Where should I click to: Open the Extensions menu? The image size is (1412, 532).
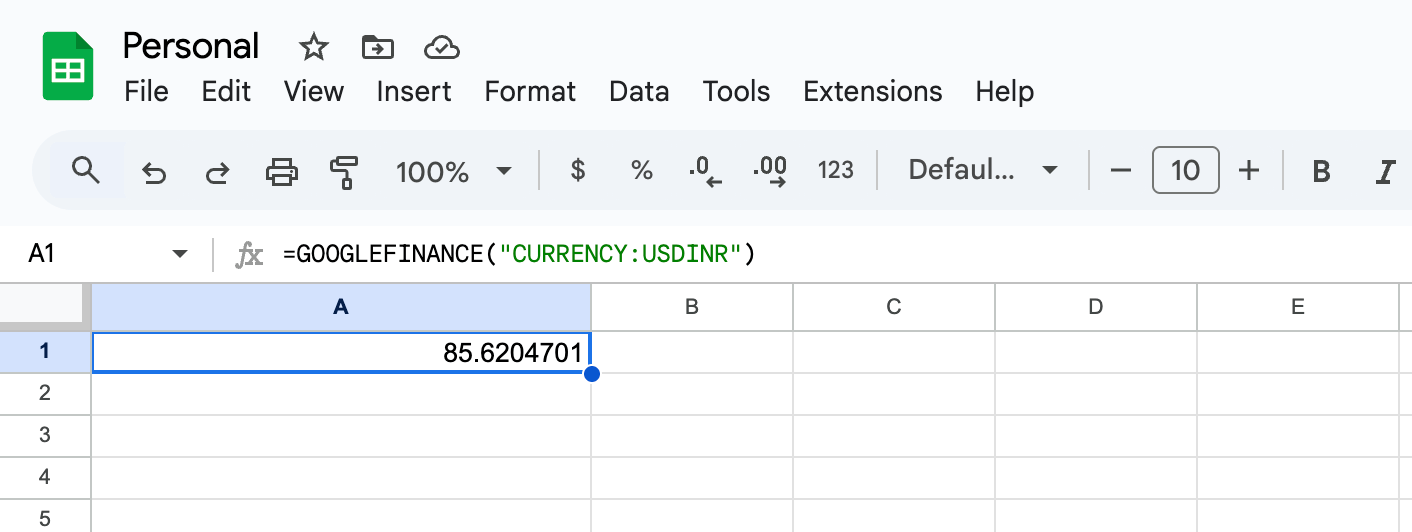873,92
